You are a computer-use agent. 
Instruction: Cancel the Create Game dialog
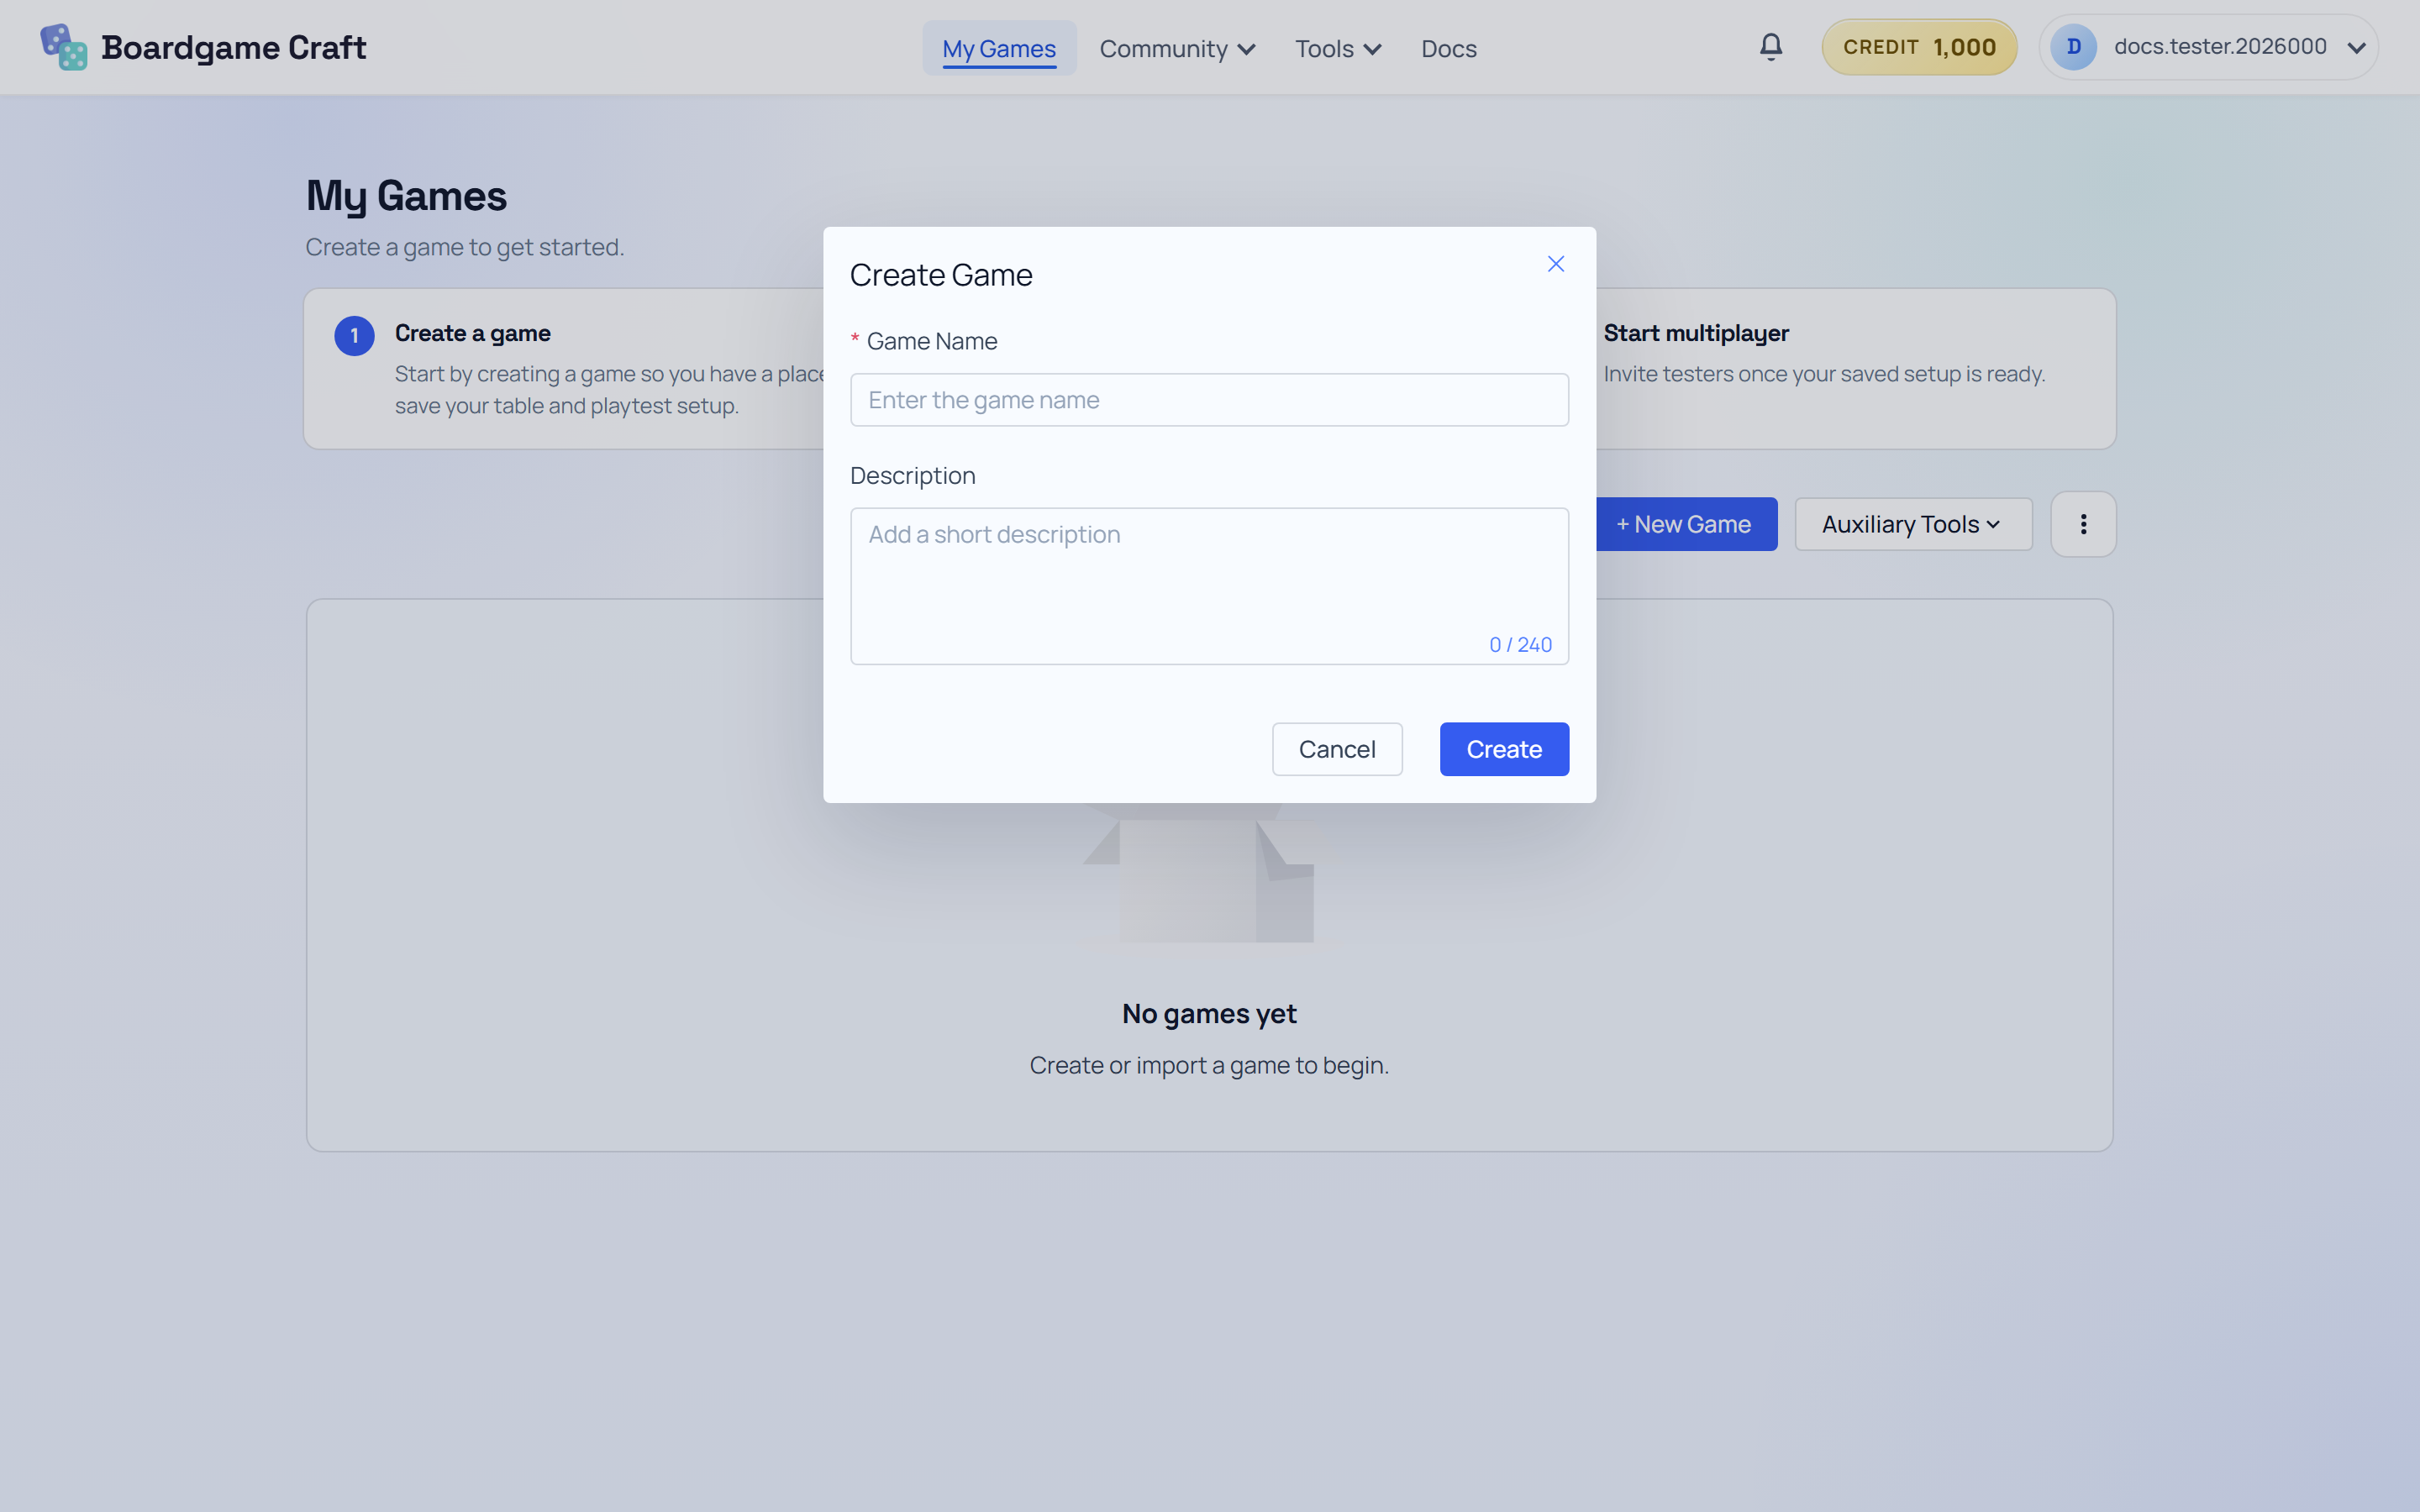pos(1337,749)
